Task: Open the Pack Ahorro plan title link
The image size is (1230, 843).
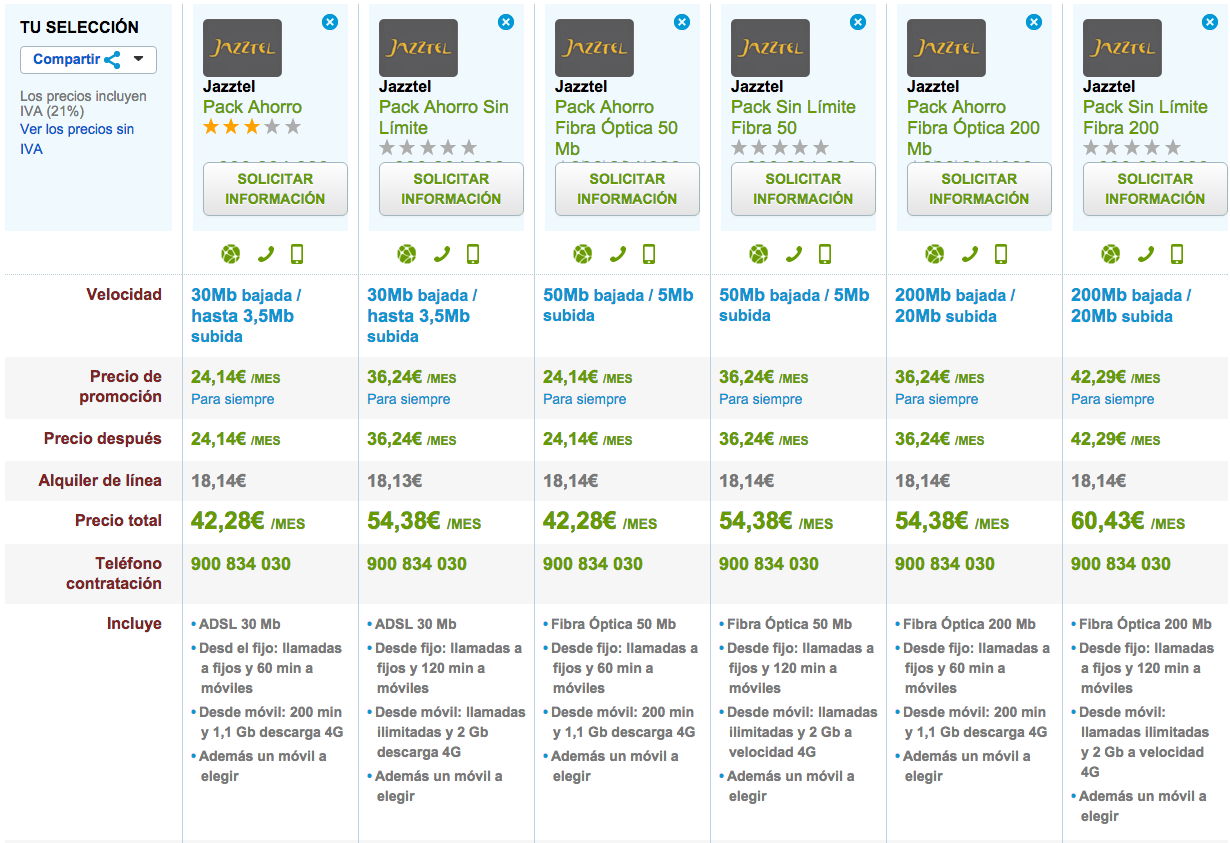Action: [252, 107]
